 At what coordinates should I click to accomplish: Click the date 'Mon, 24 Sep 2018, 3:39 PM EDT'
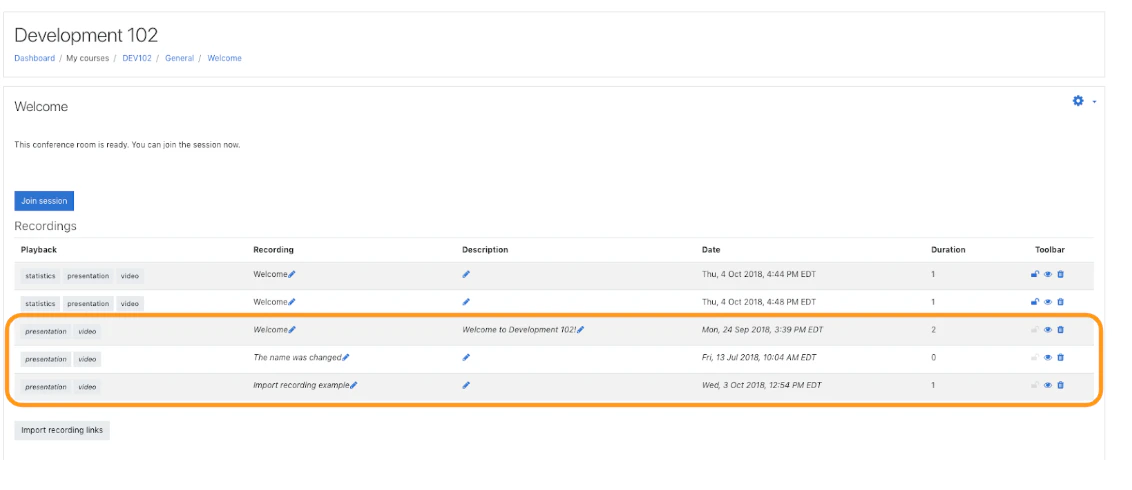coord(762,330)
